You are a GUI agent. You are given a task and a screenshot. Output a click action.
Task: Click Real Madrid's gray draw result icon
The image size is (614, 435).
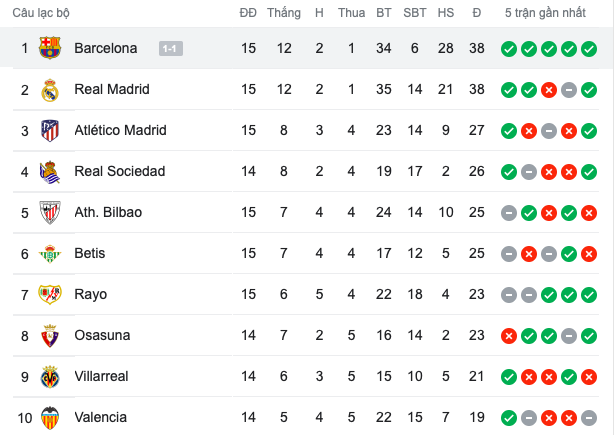568,89
